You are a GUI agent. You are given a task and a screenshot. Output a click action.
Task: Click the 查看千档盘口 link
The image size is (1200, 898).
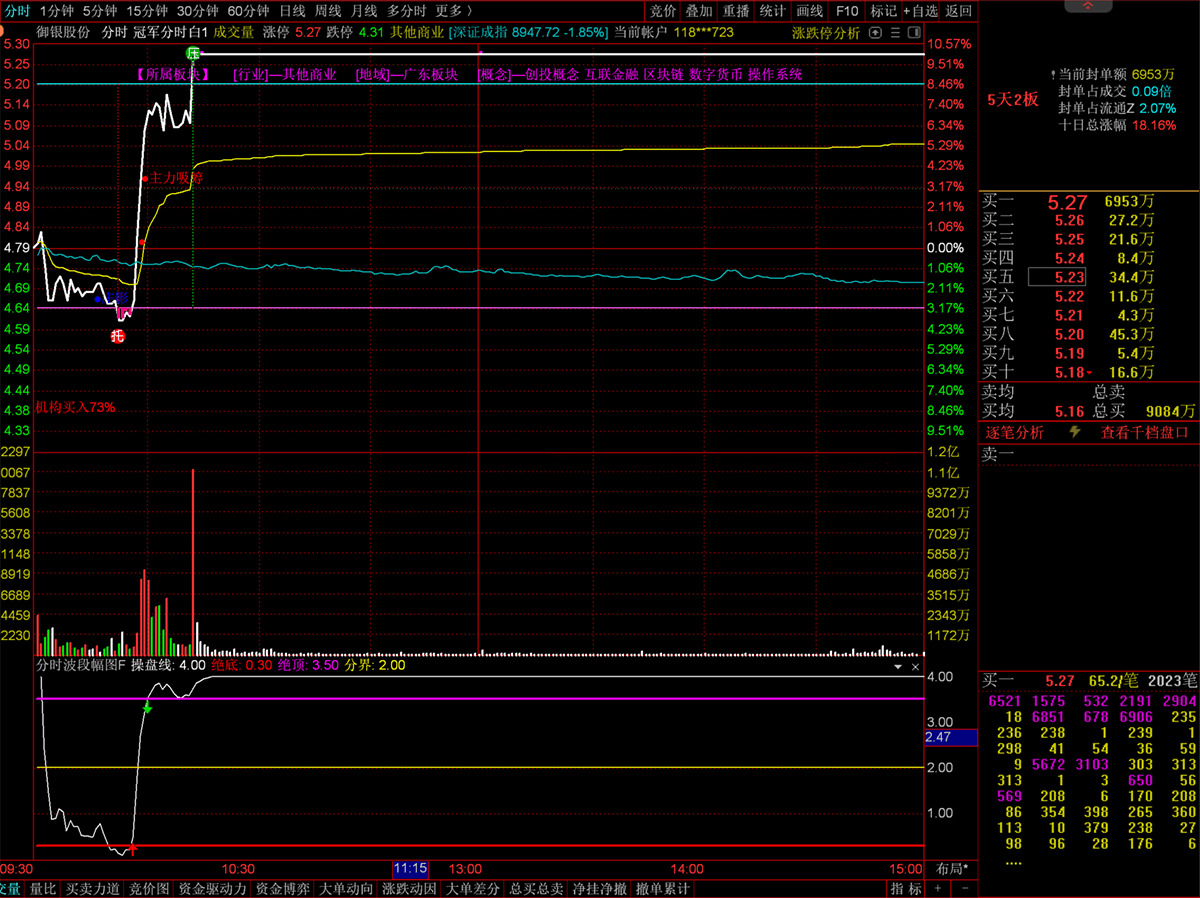click(1144, 432)
